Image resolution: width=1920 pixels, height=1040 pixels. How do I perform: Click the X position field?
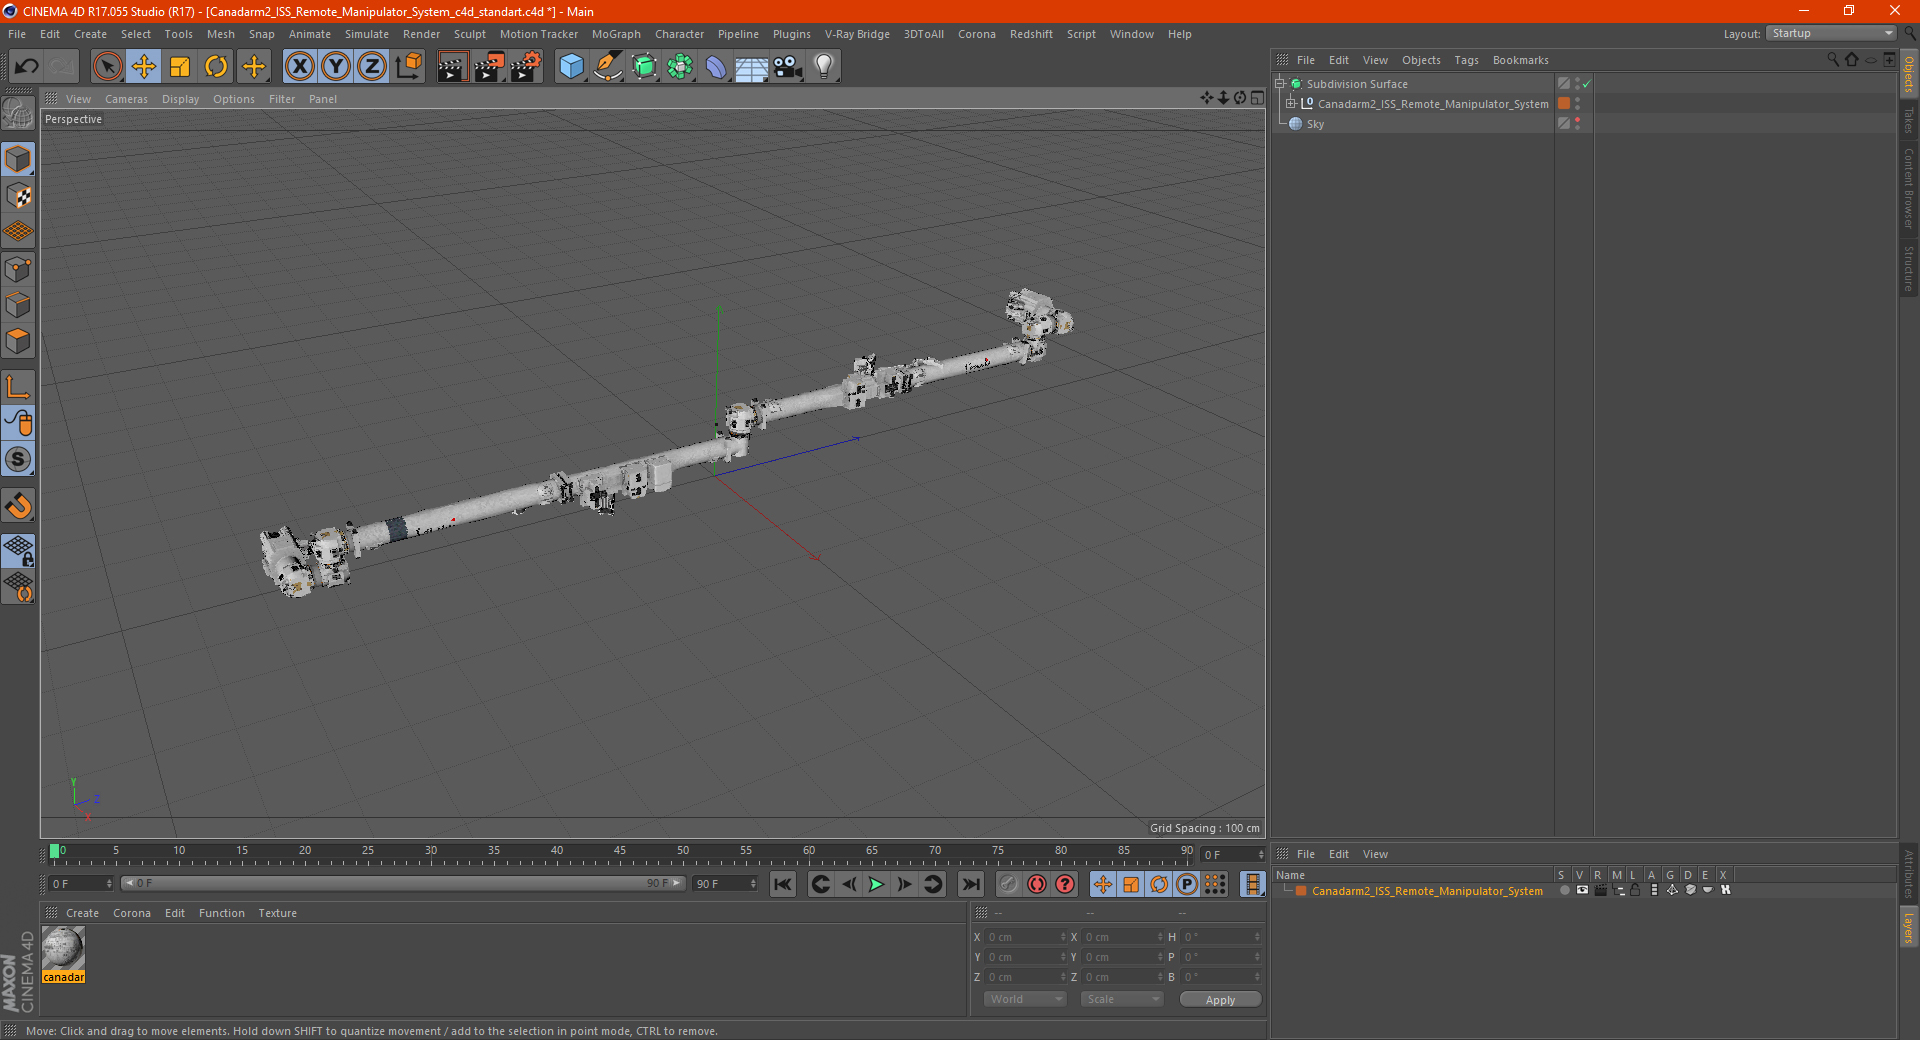pos(1025,937)
